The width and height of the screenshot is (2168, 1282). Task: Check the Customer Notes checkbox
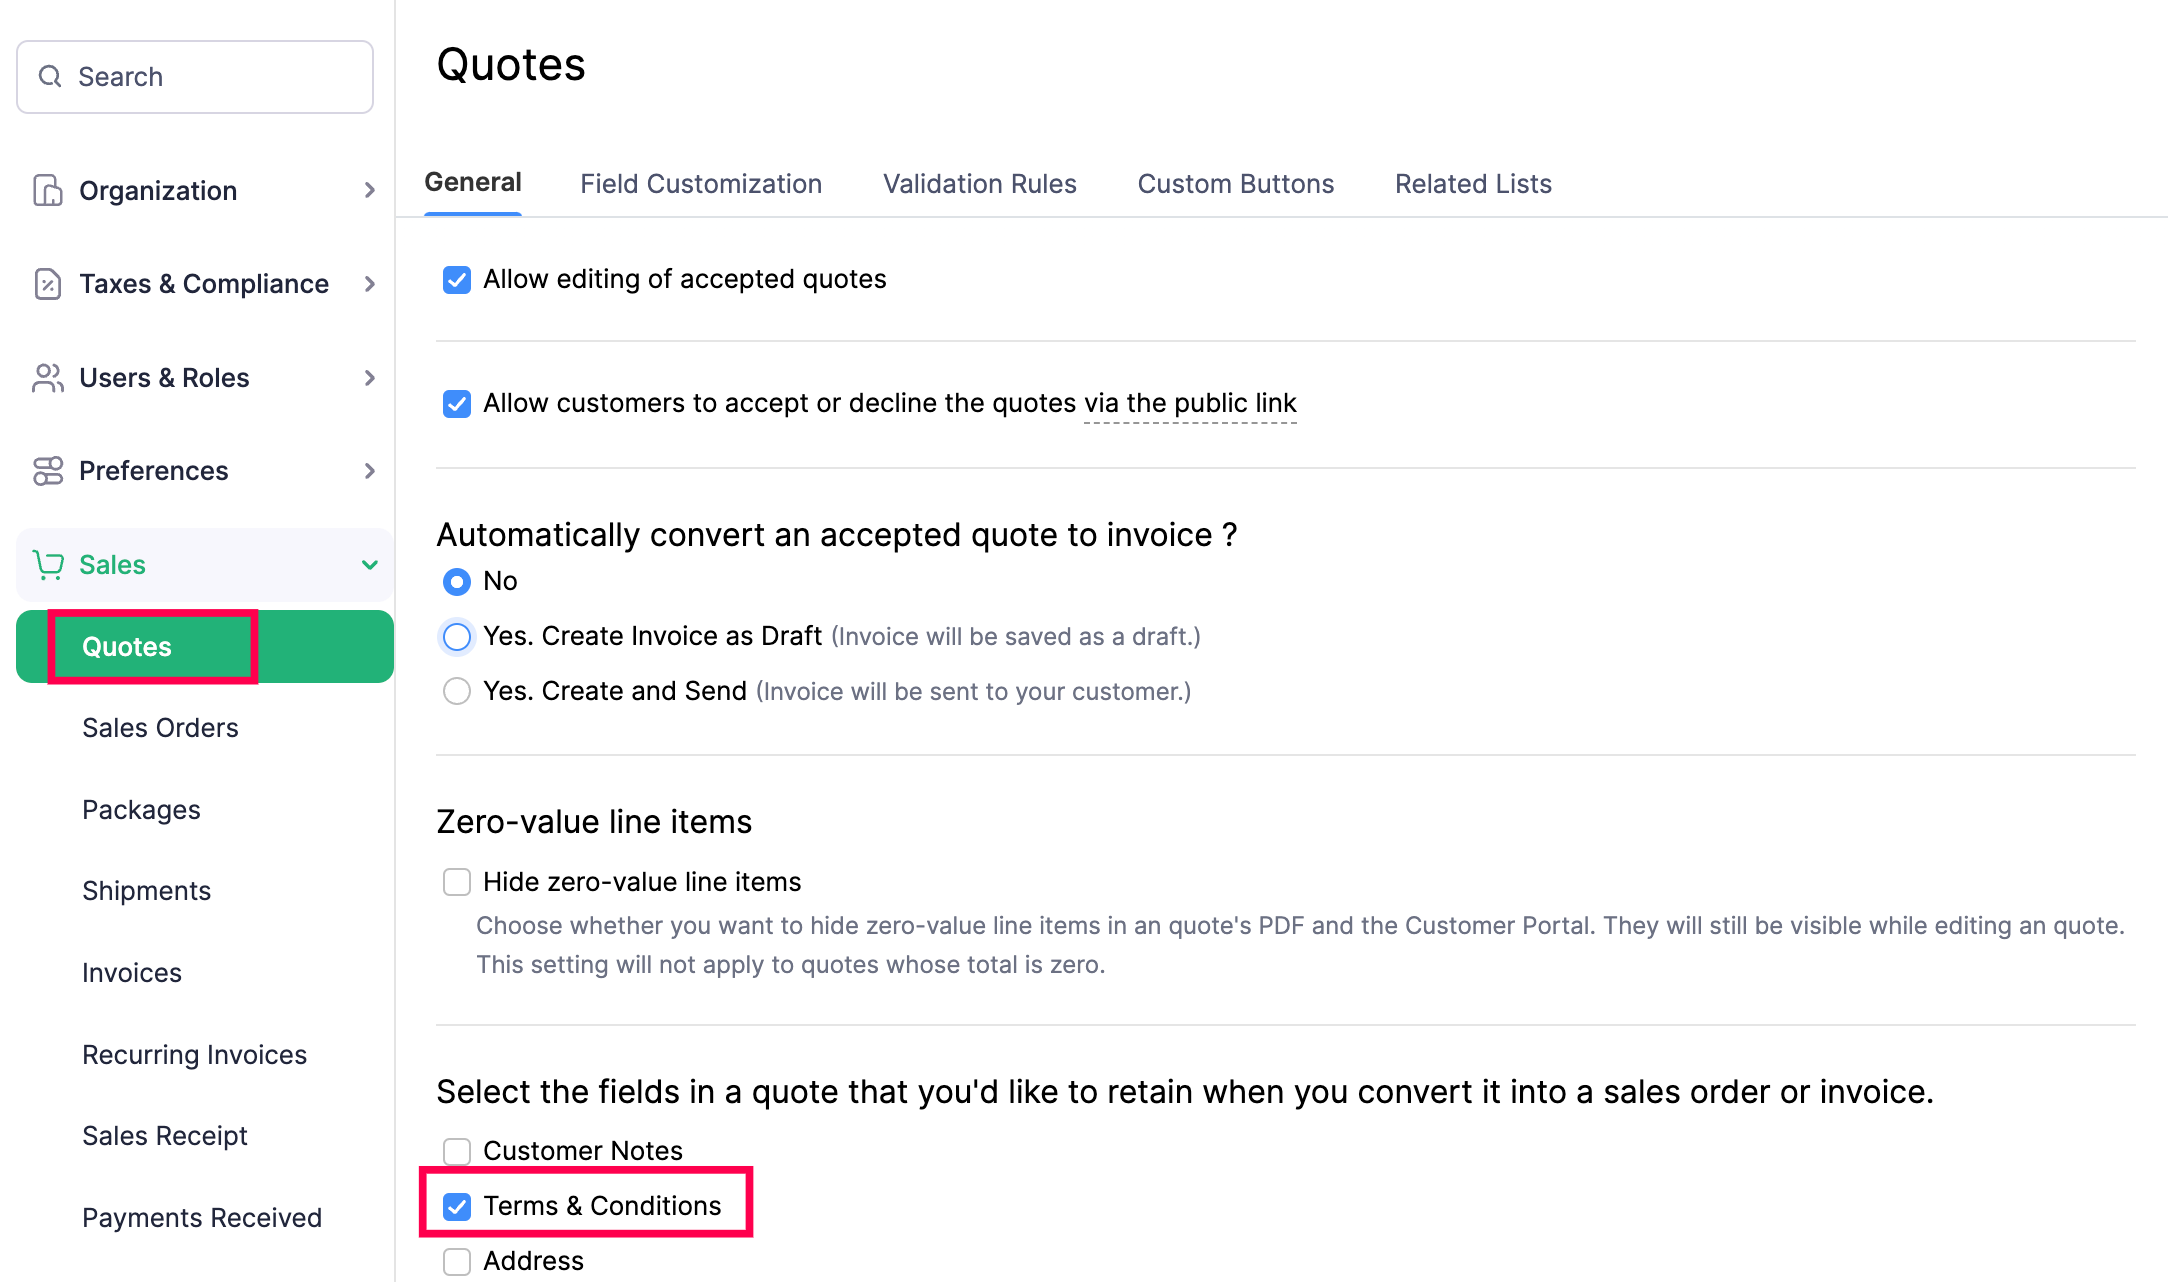[457, 1151]
